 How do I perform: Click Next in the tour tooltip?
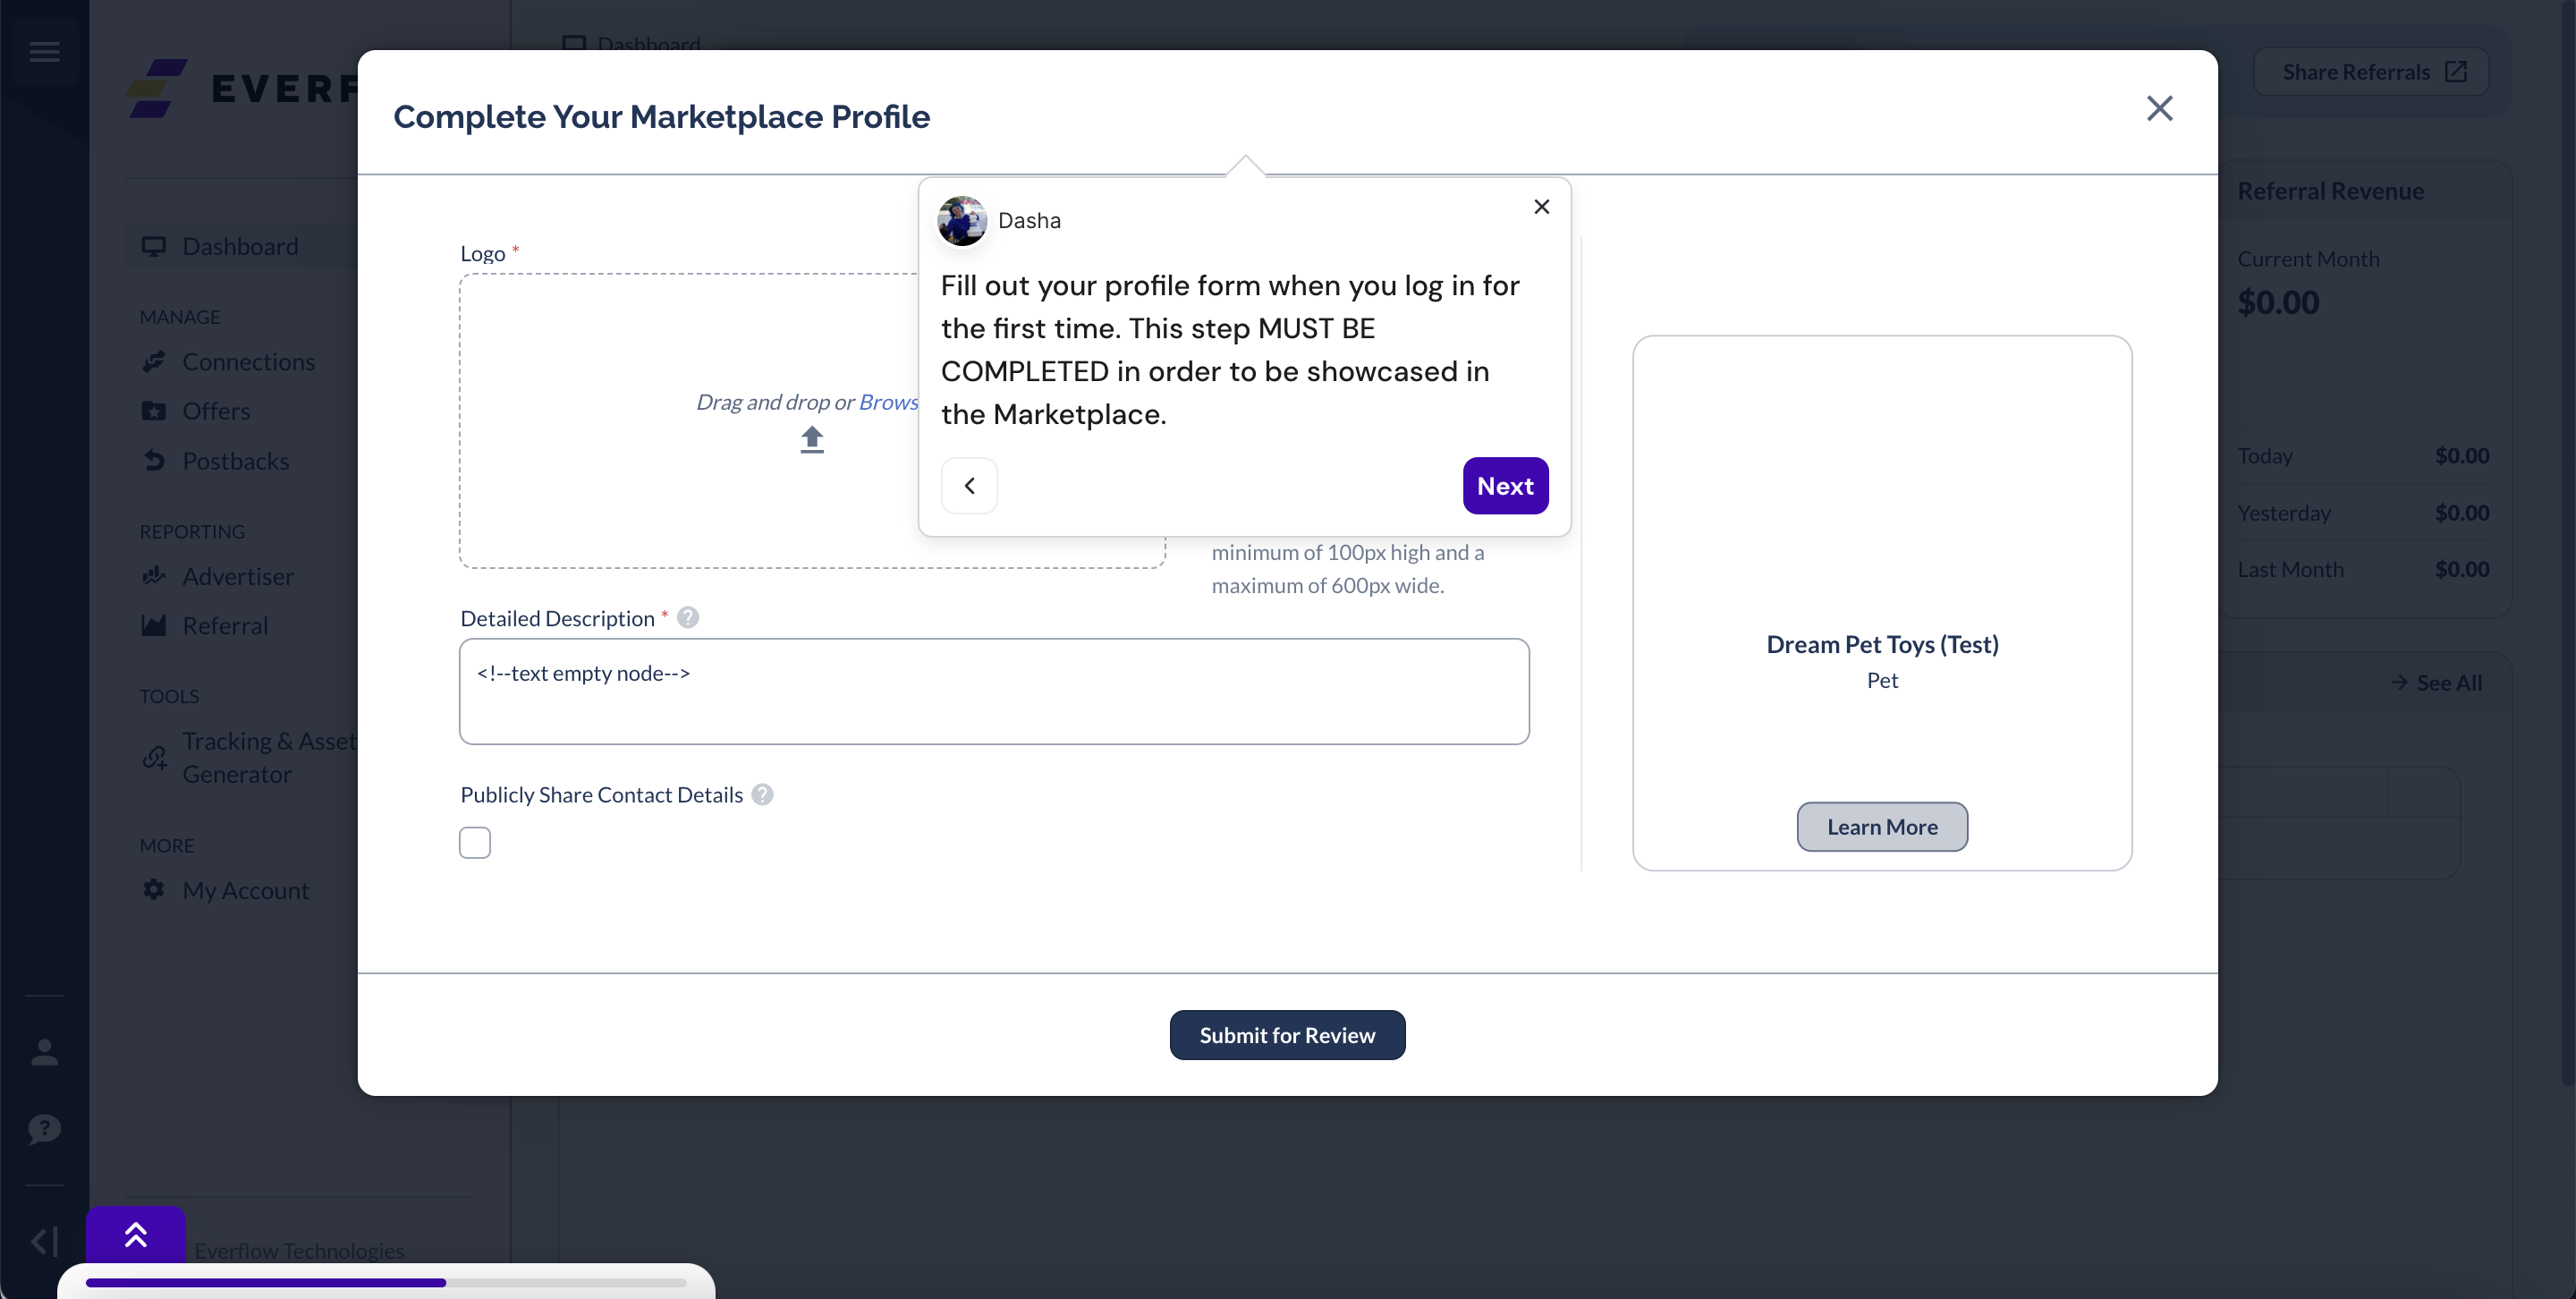(x=1505, y=486)
